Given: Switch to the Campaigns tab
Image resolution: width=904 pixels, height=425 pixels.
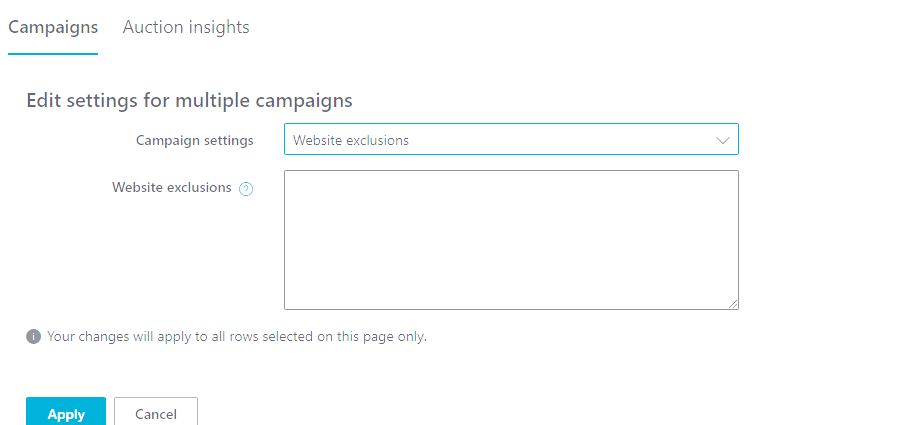Looking at the screenshot, I should 53,27.
